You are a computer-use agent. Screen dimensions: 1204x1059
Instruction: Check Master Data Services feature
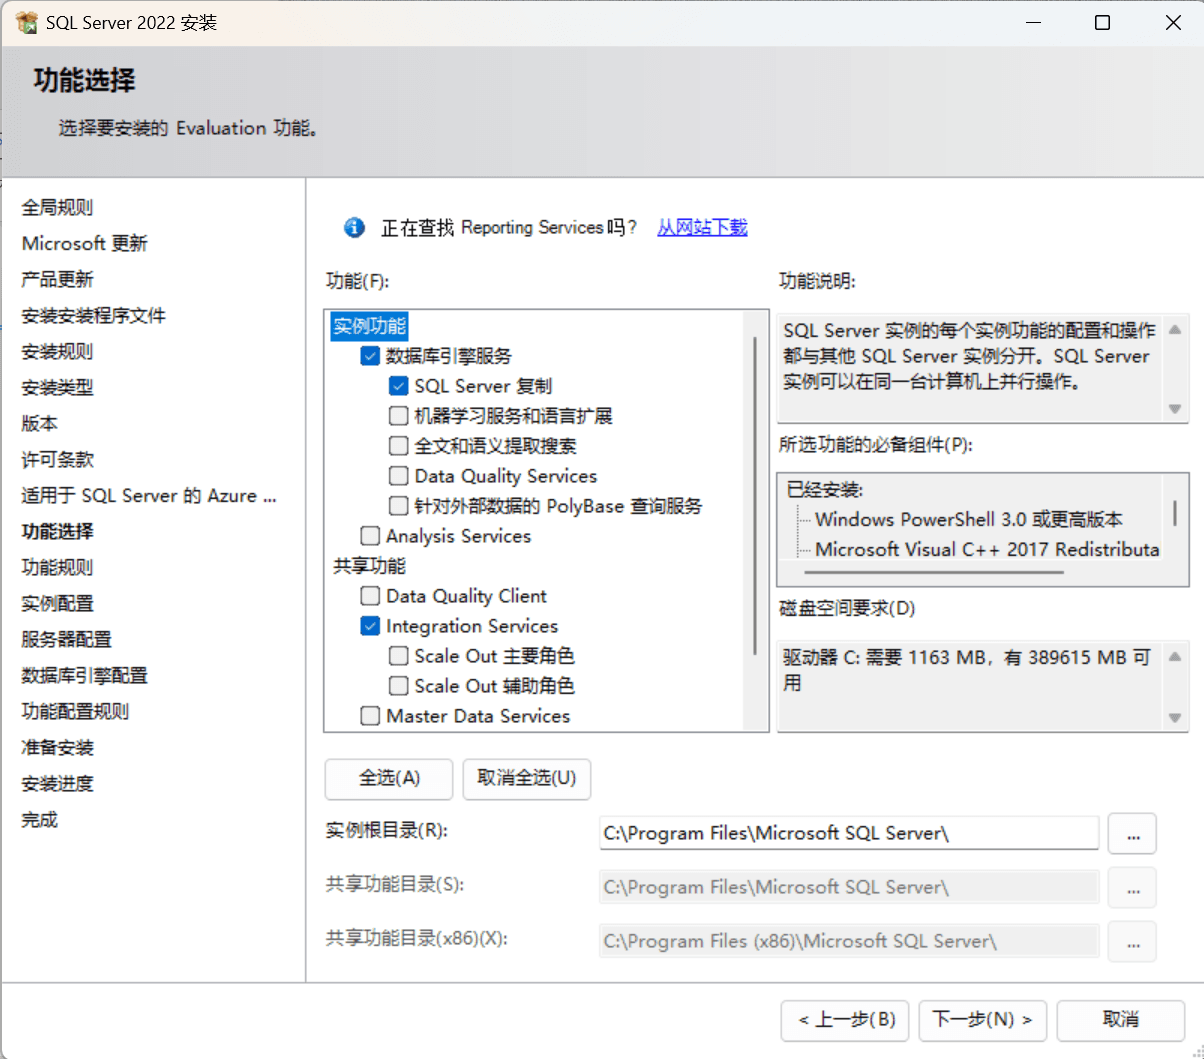[370, 716]
